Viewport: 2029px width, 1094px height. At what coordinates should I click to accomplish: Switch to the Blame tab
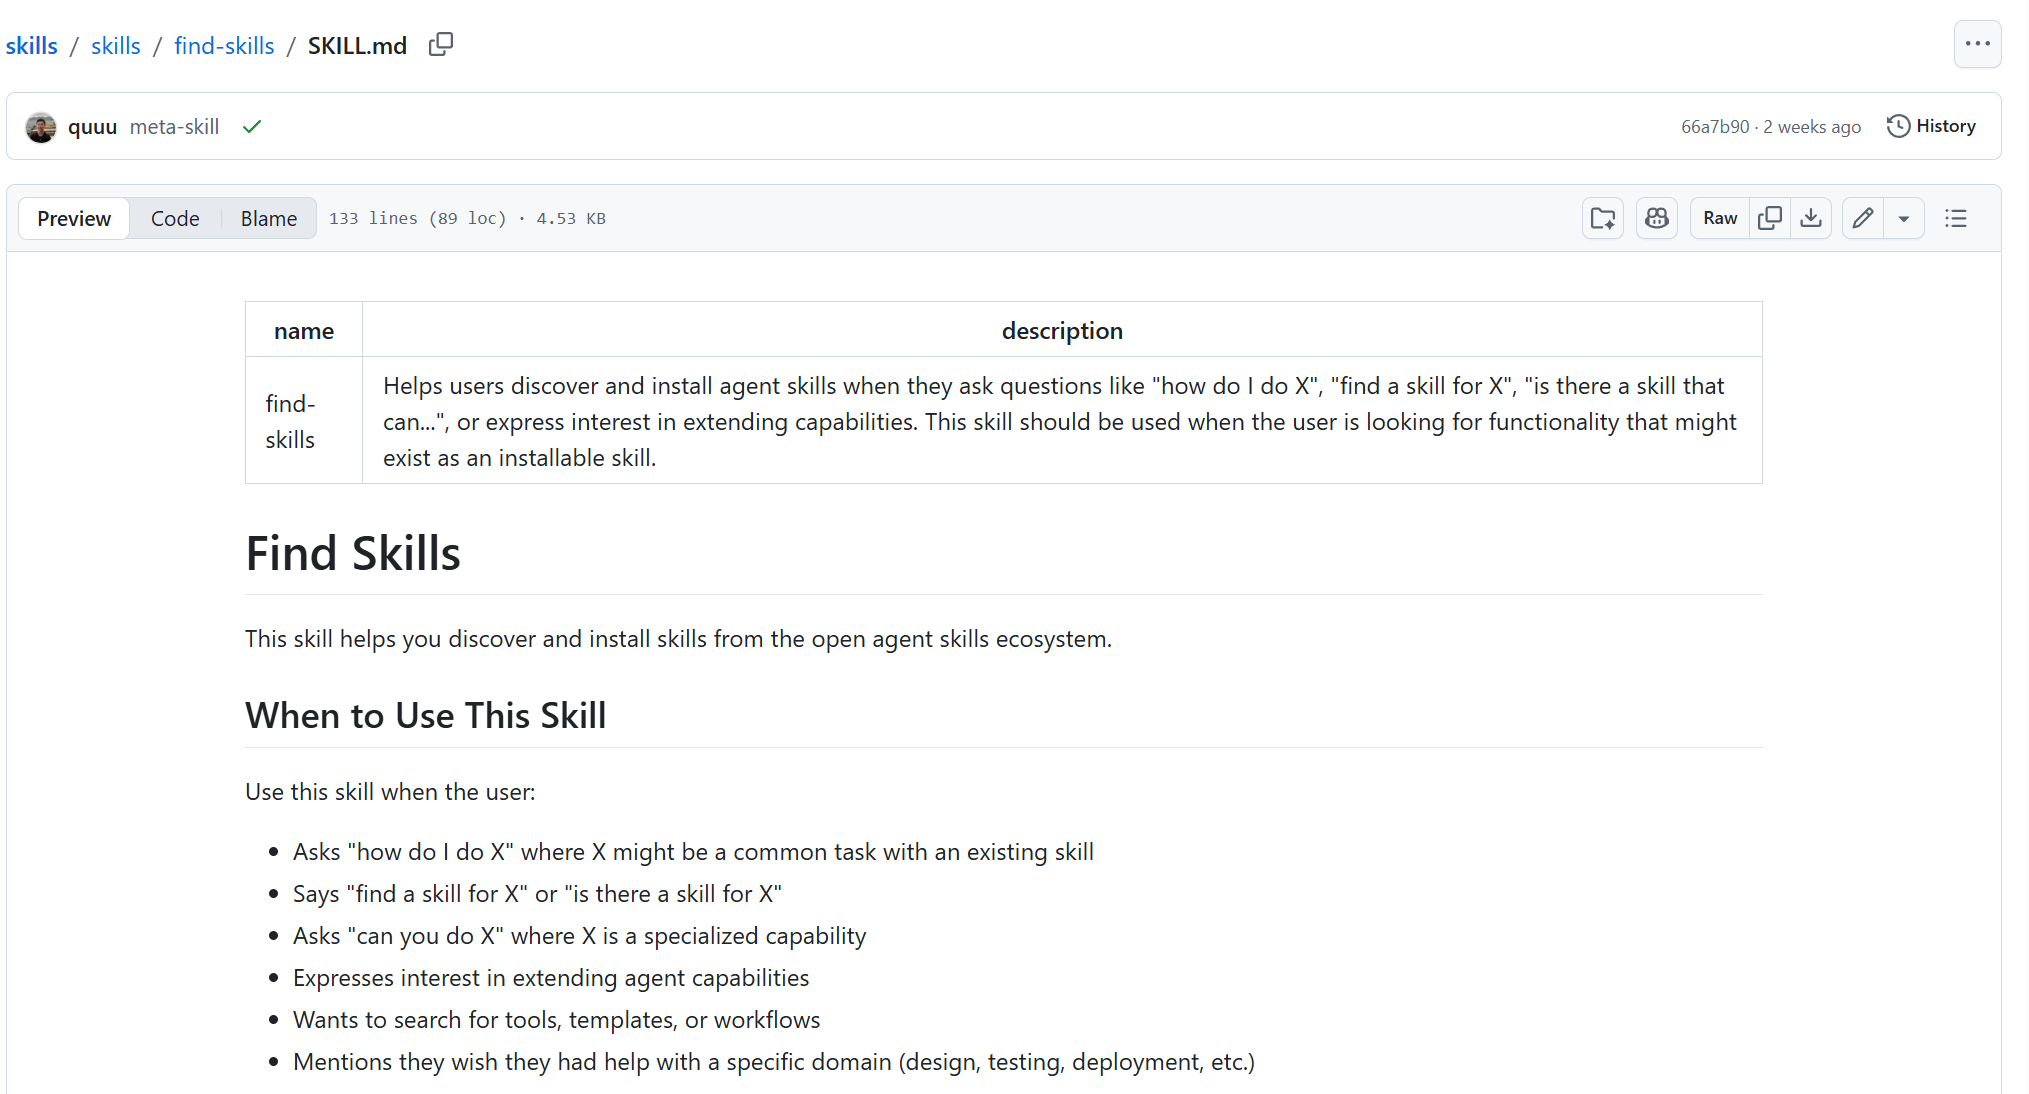[268, 218]
